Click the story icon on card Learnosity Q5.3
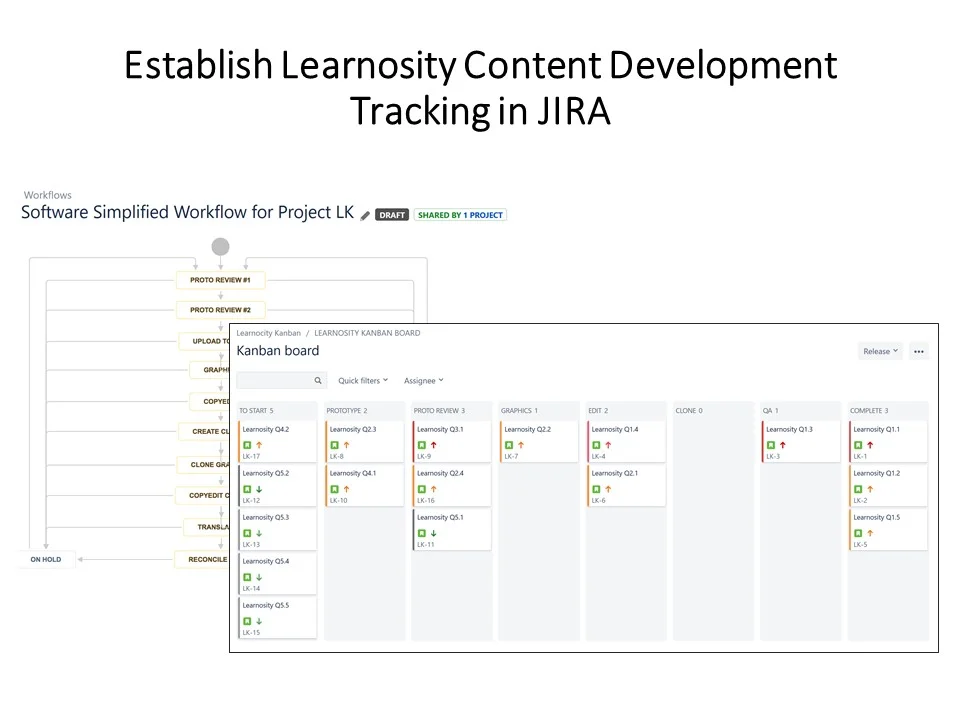The width and height of the screenshot is (960, 720). point(247,533)
